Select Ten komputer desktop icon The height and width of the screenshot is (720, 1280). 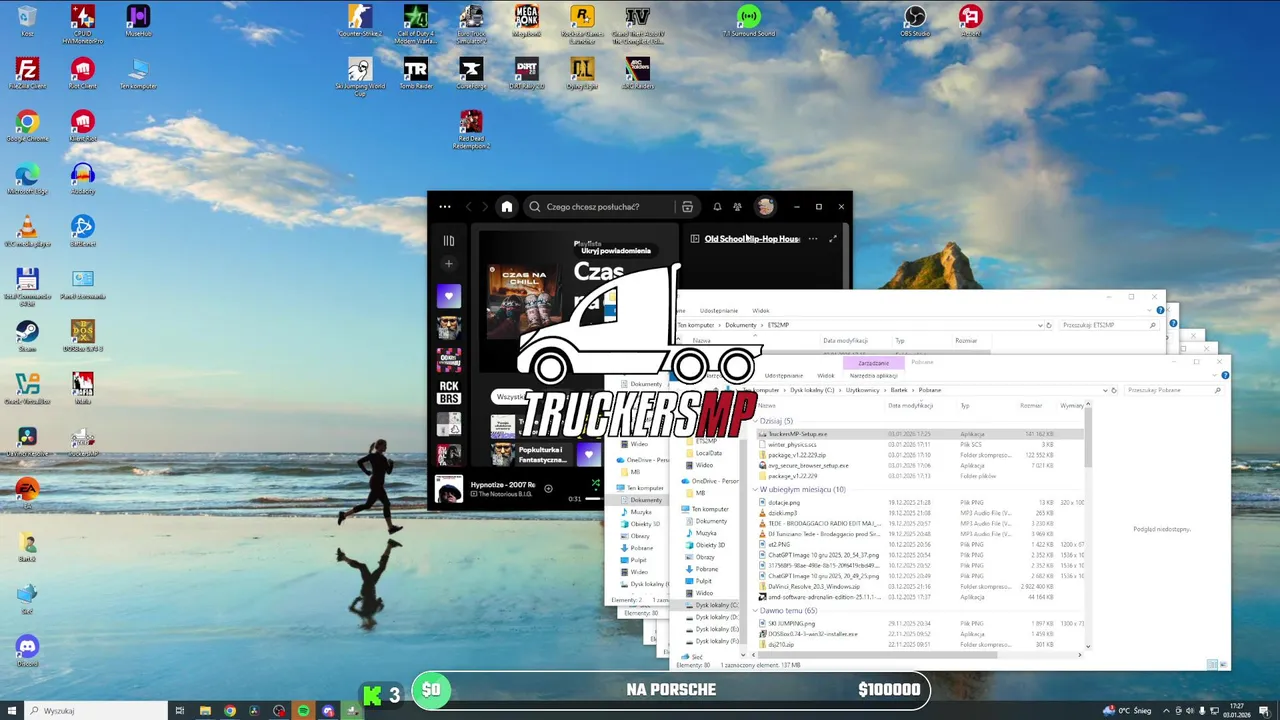point(138,73)
